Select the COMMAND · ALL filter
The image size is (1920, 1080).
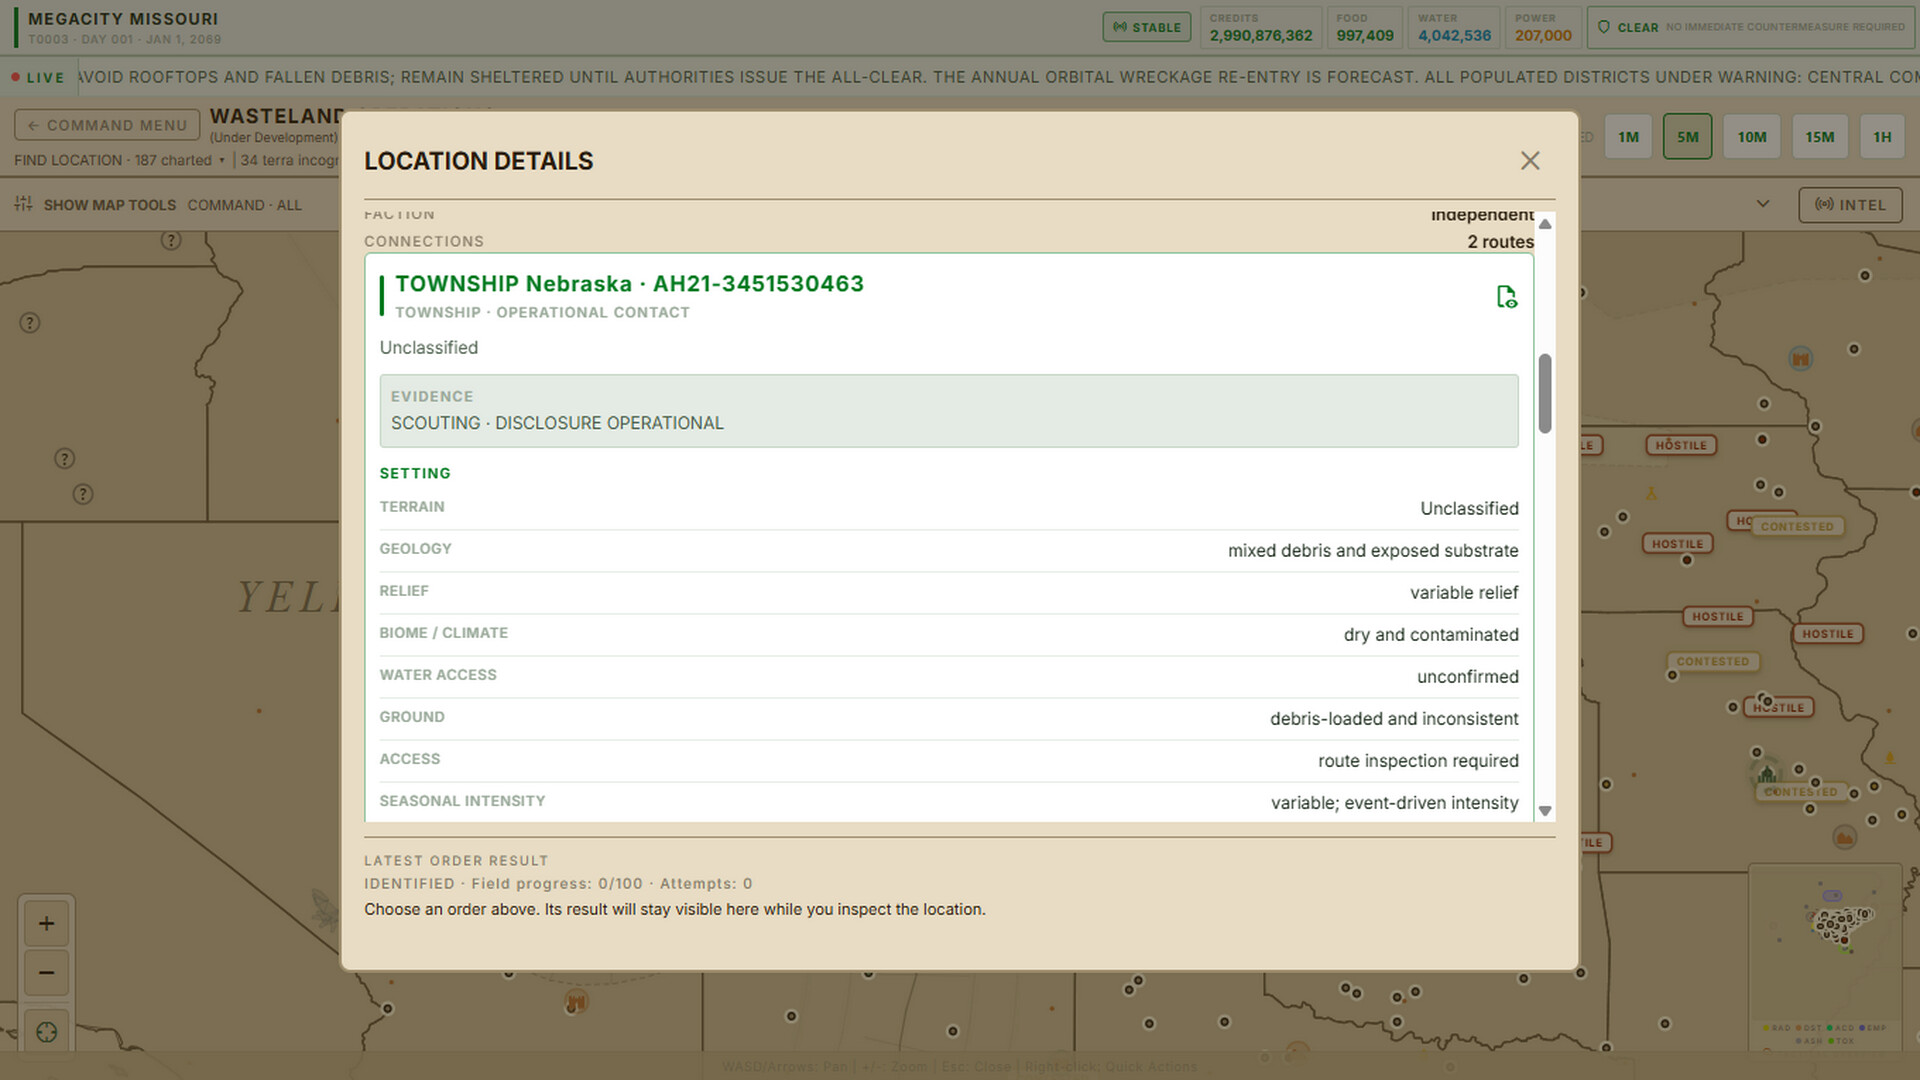[x=244, y=205]
